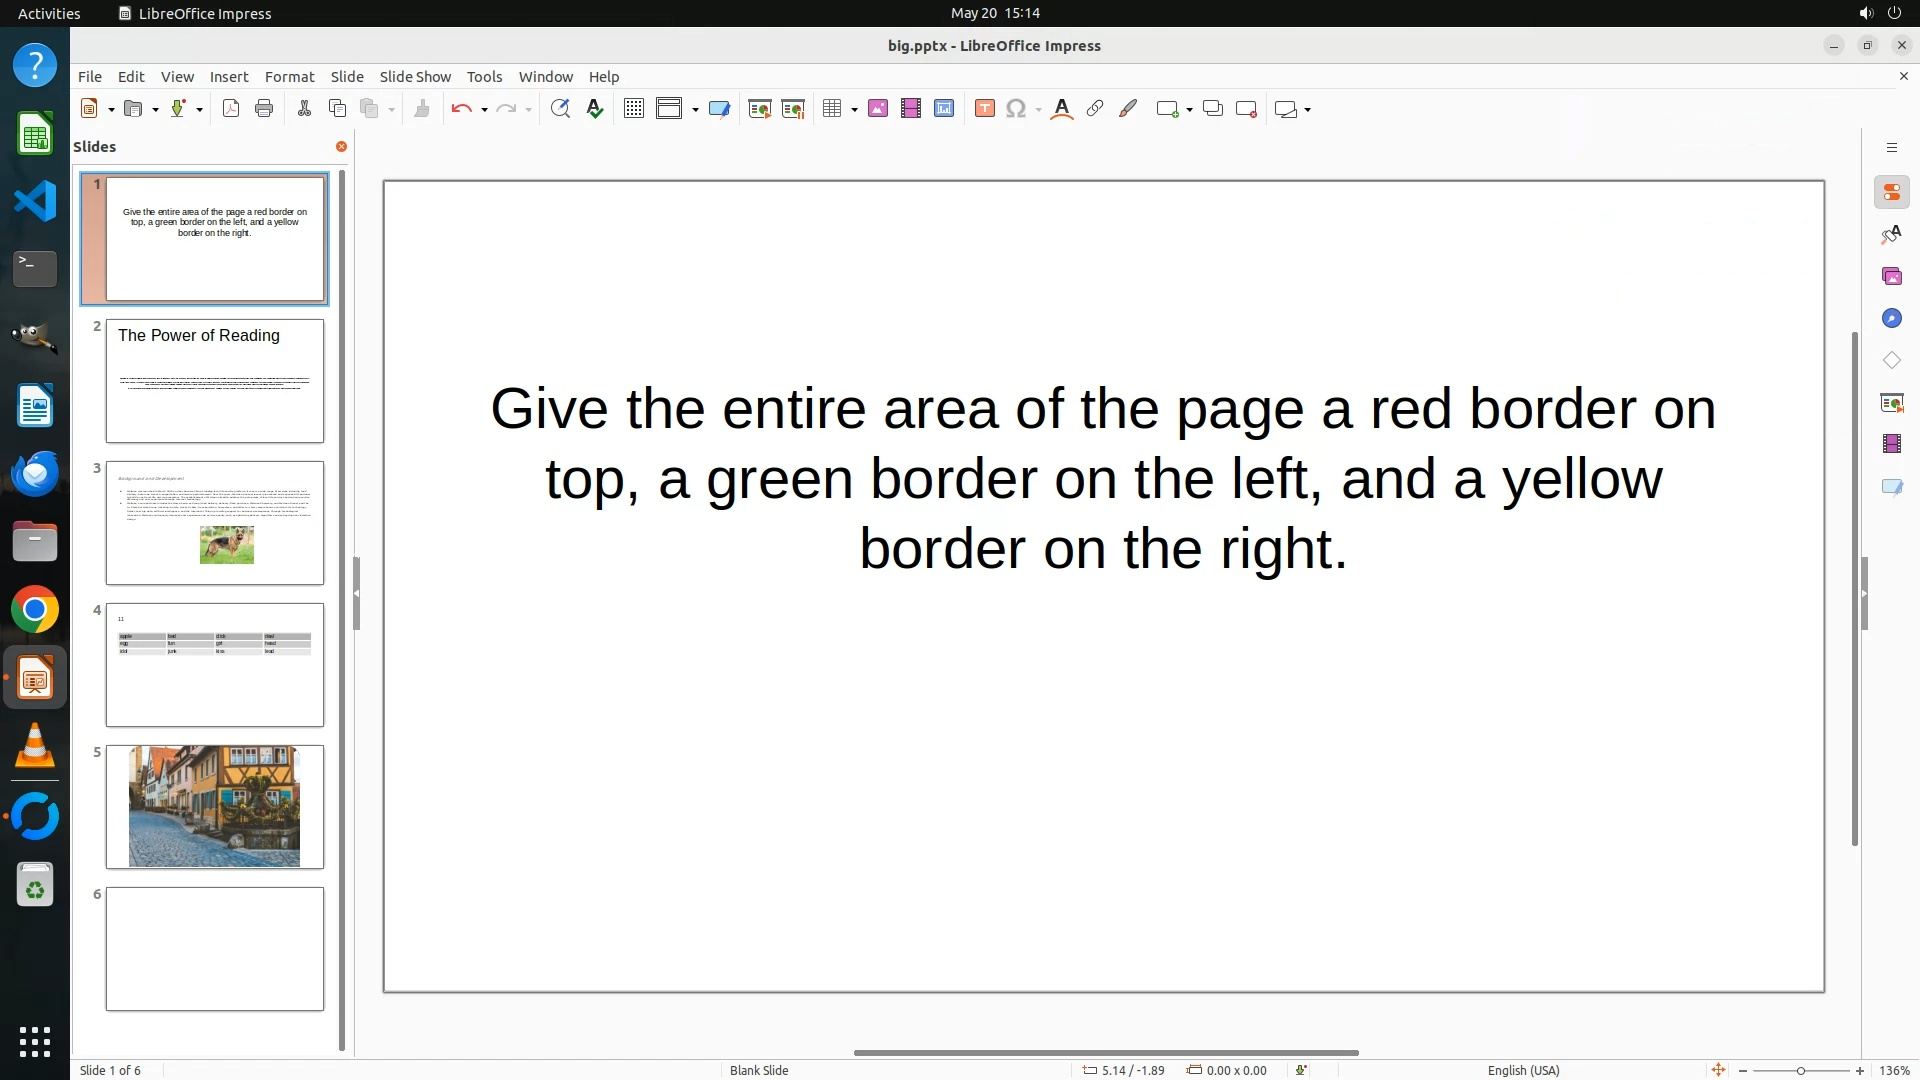Toggle the draw functions toolbar
Screen dimensions: 1920x1080
(1128, 109)
